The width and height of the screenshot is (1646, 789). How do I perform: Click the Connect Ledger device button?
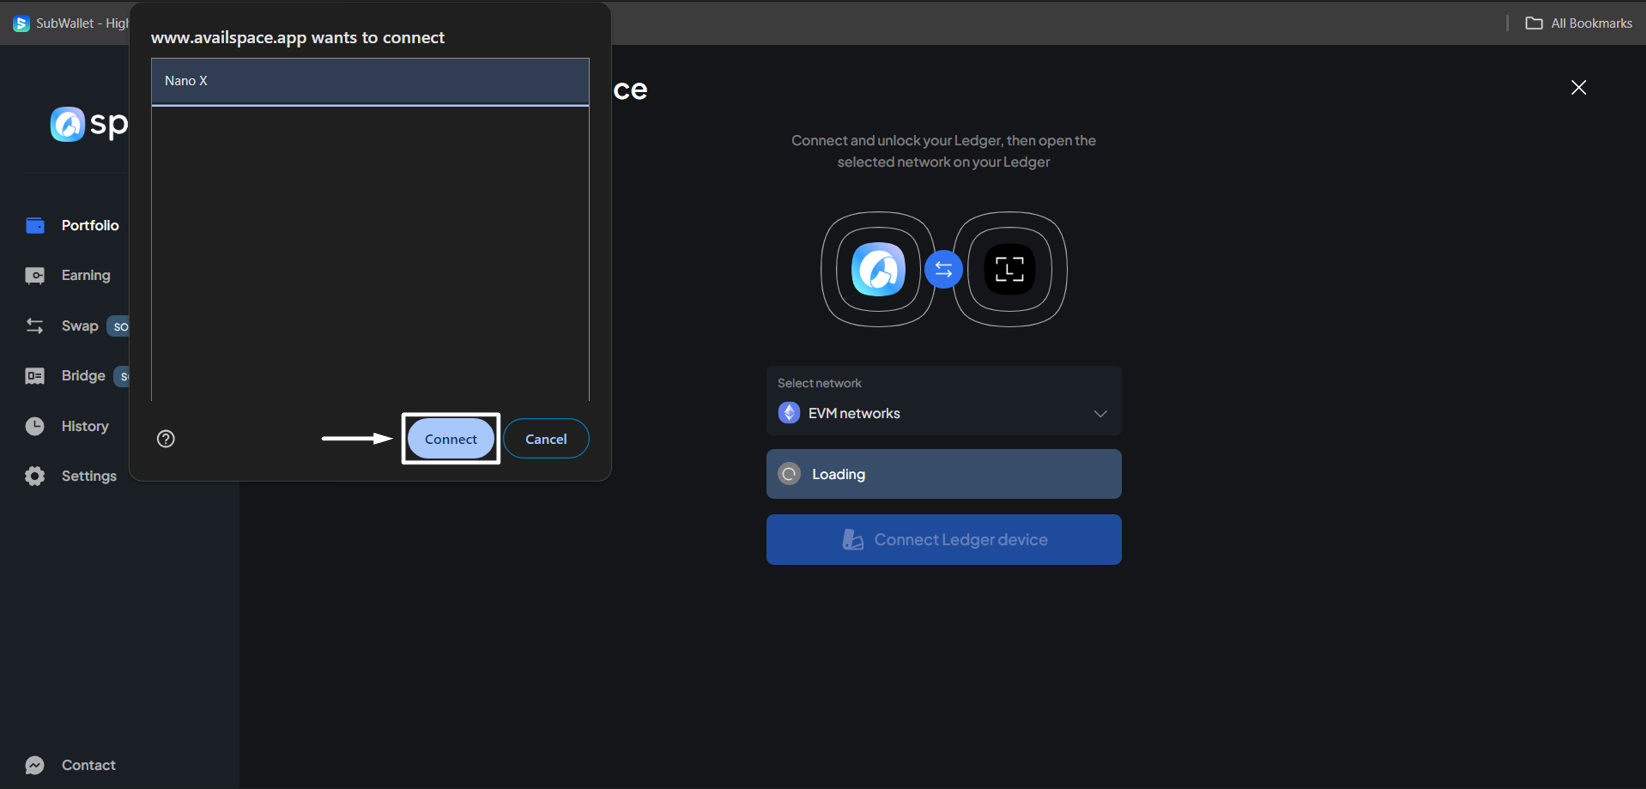point(943,540)
